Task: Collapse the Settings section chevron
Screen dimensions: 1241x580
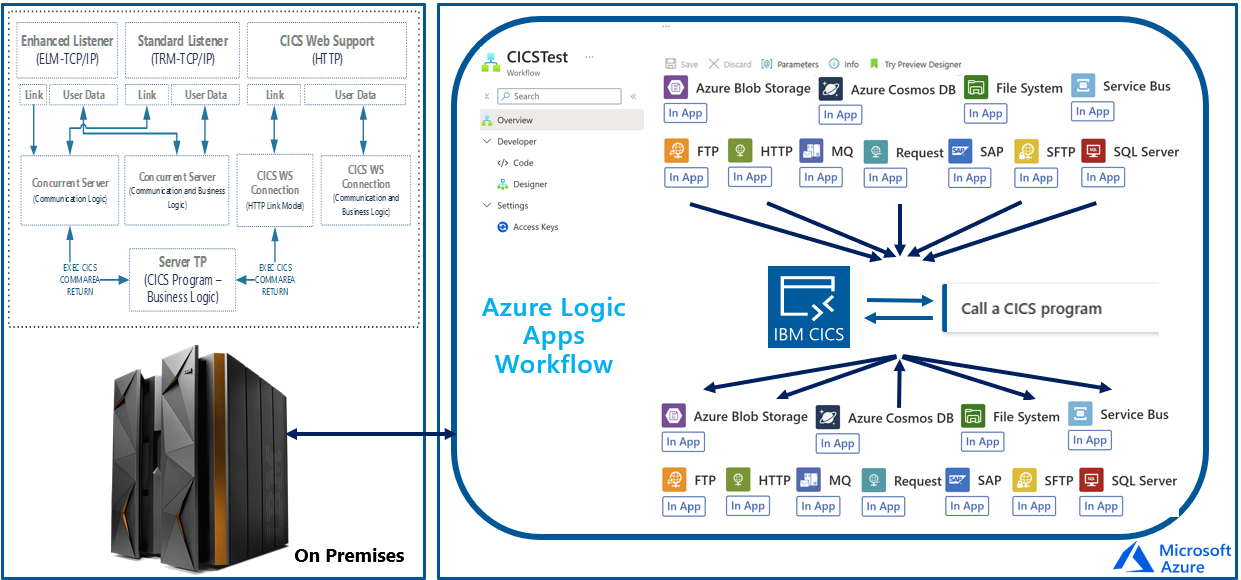Action: click(x=487, y=206)
